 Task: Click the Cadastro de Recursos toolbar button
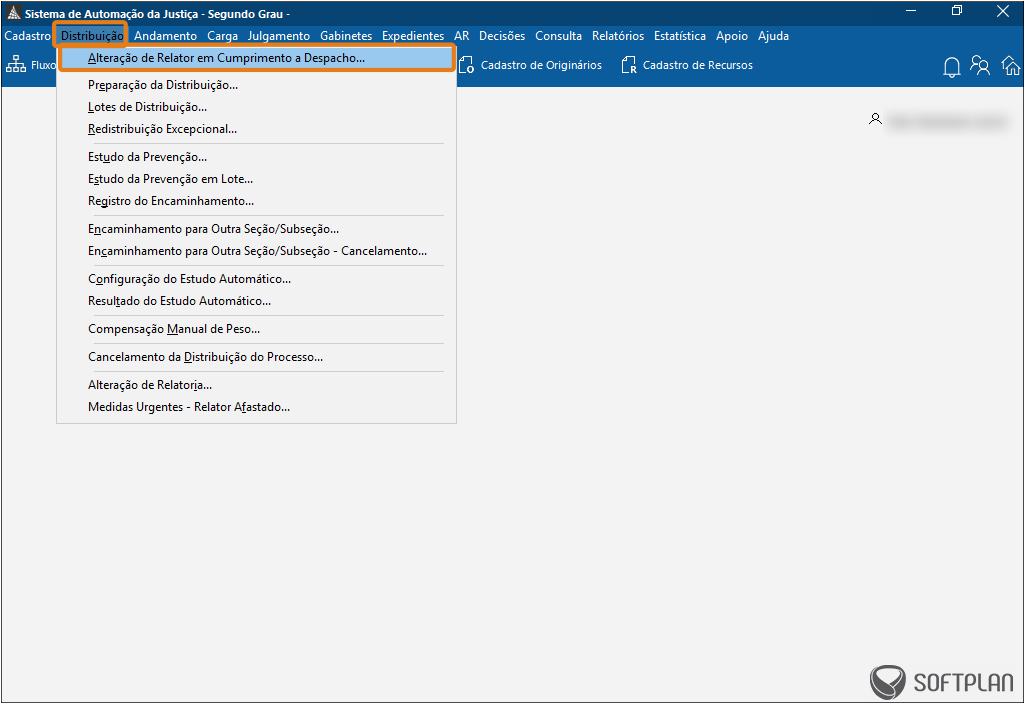click(x=687, y=65)
